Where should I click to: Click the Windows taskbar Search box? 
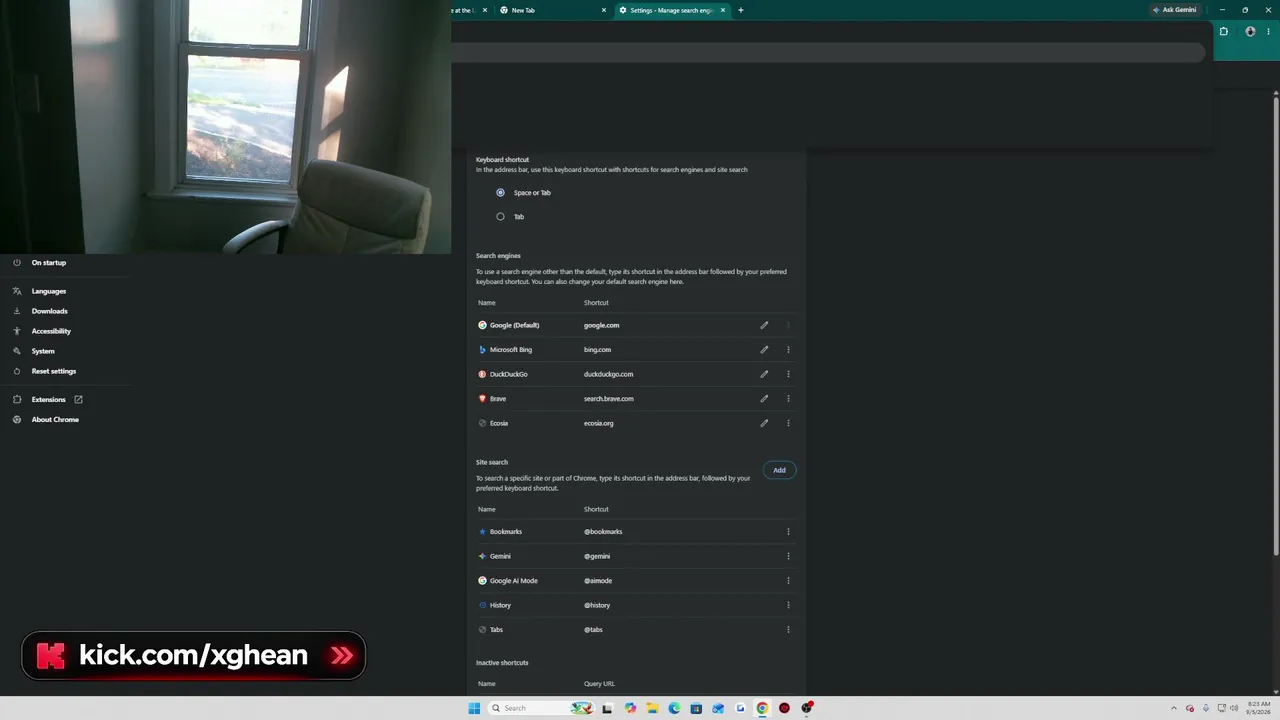click(540, 708)
